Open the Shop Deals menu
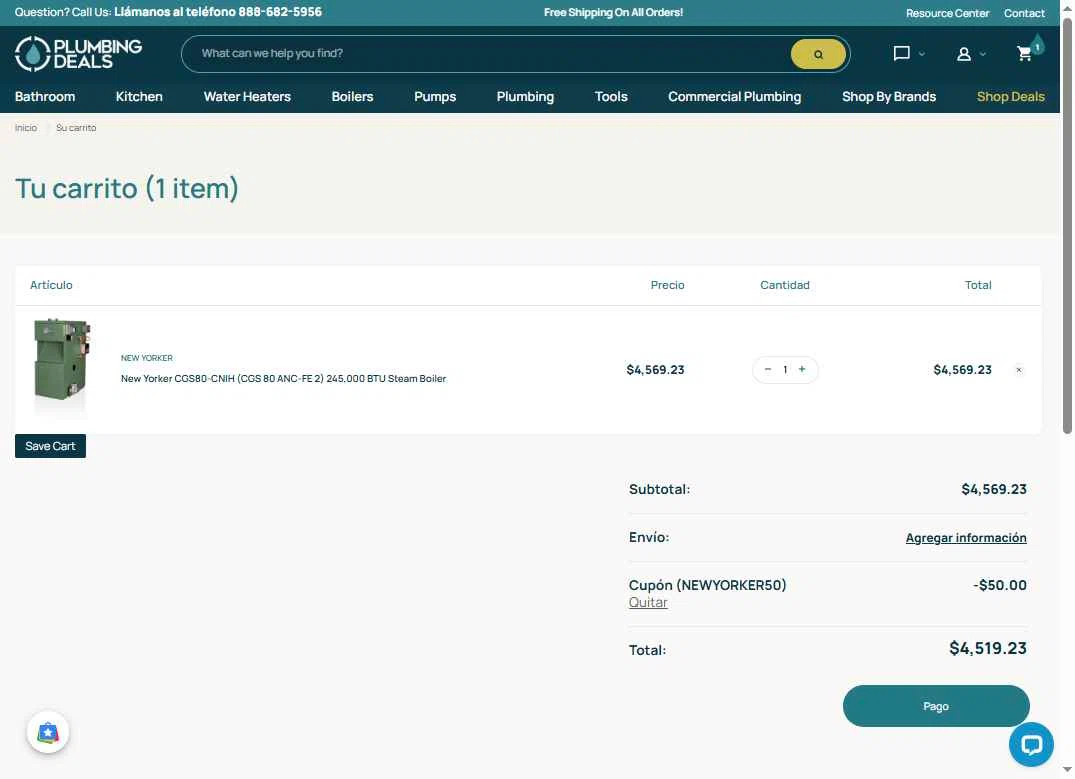This screenshot has width=1075, height=779. [x=1011, y=97]
